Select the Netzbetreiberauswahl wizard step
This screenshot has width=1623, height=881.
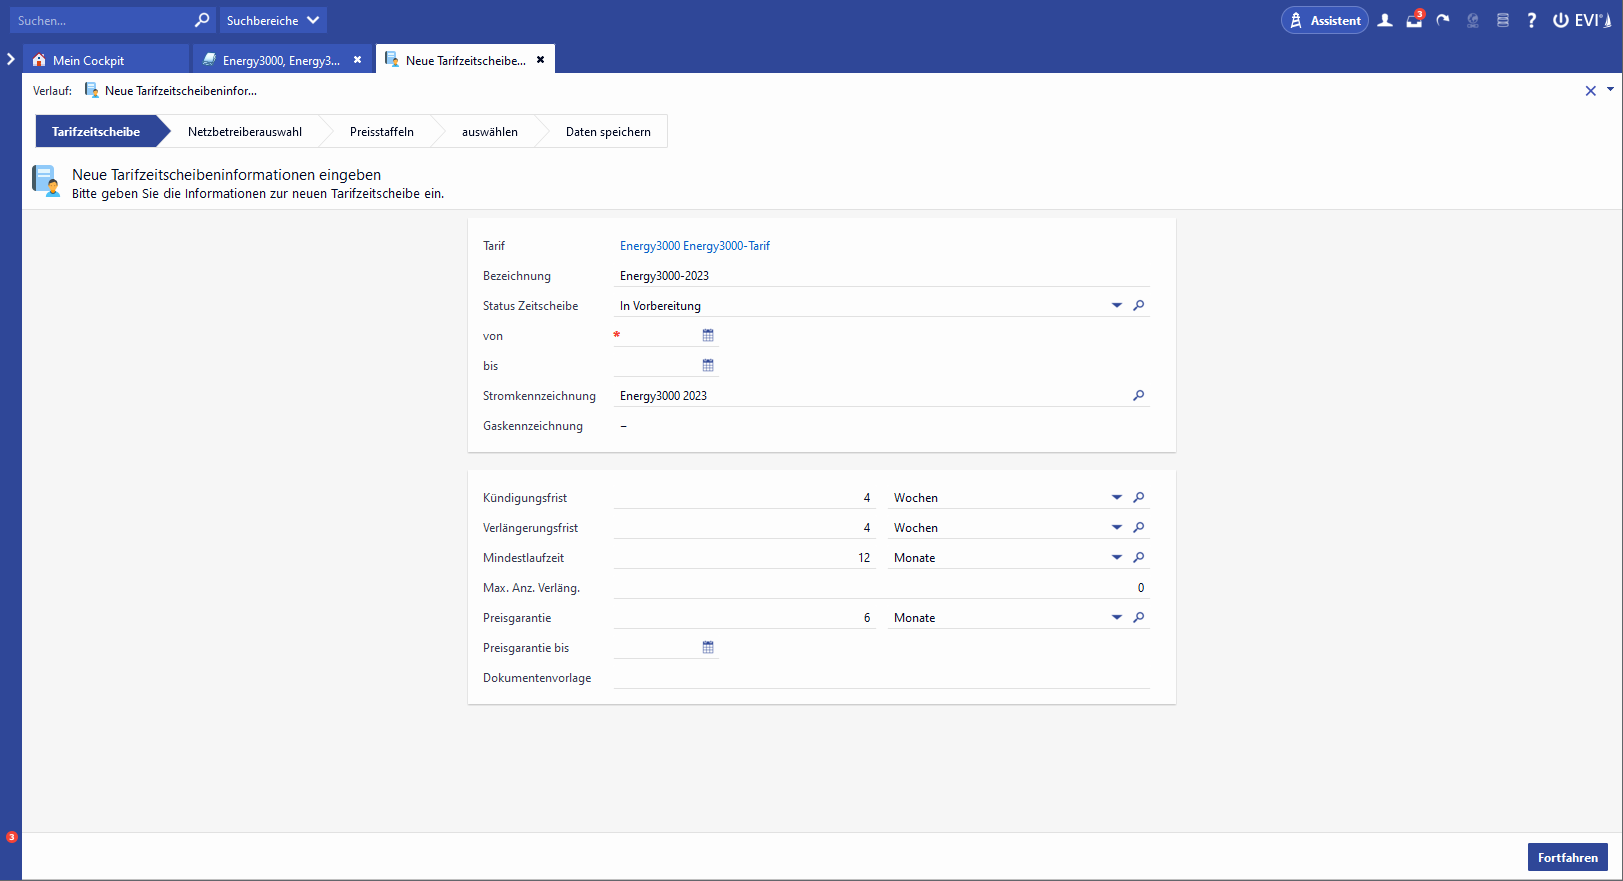[245, 132]
